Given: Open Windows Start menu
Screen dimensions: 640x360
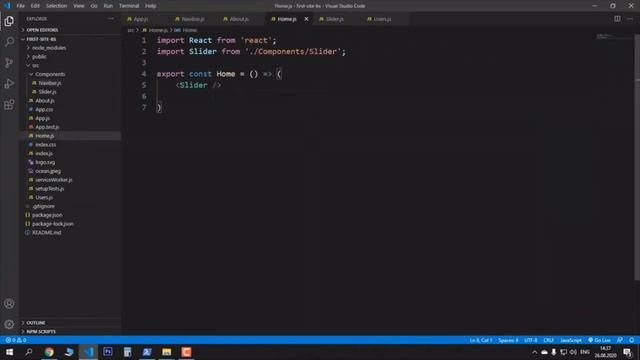Looking at the screenshot, I should click(9, 352).
